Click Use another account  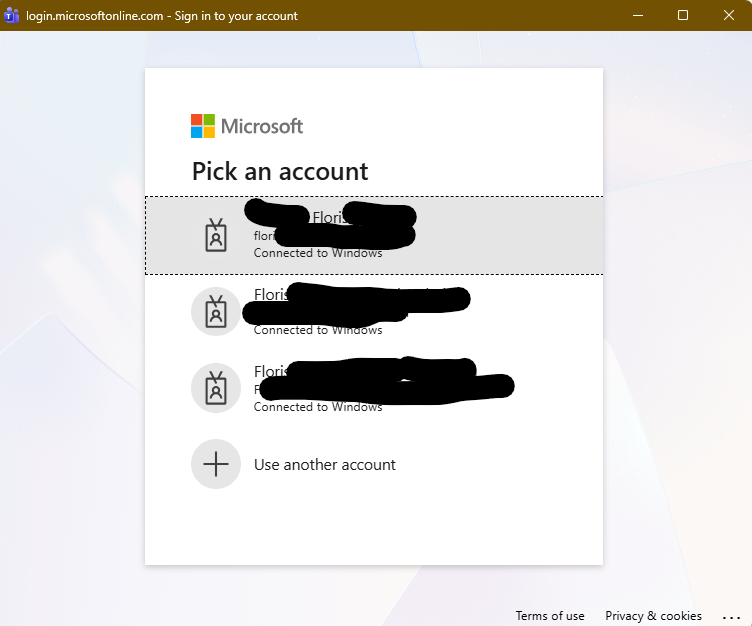coord(374,464)
